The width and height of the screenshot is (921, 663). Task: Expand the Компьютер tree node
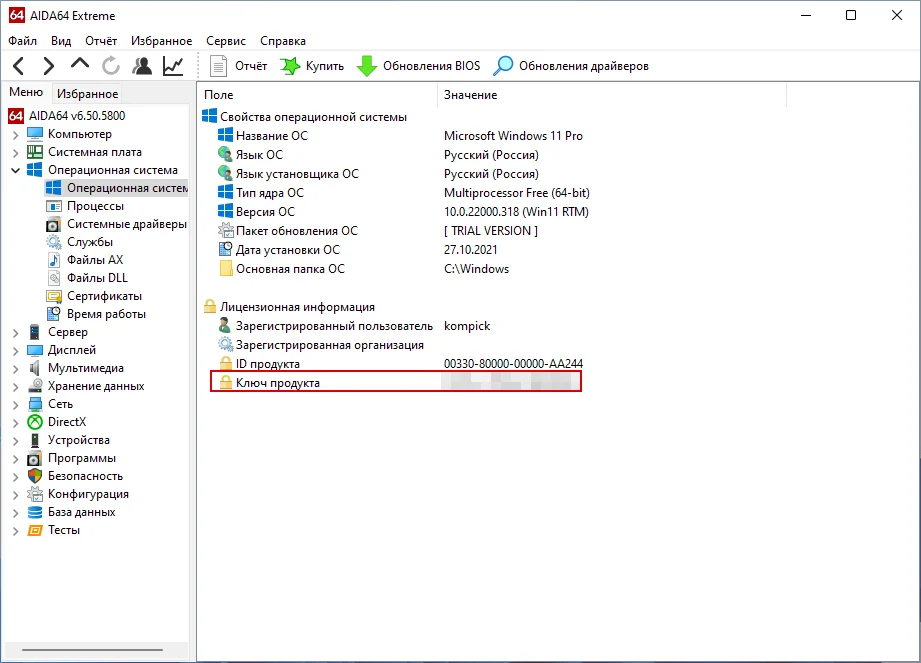click(x=15, y=134)
